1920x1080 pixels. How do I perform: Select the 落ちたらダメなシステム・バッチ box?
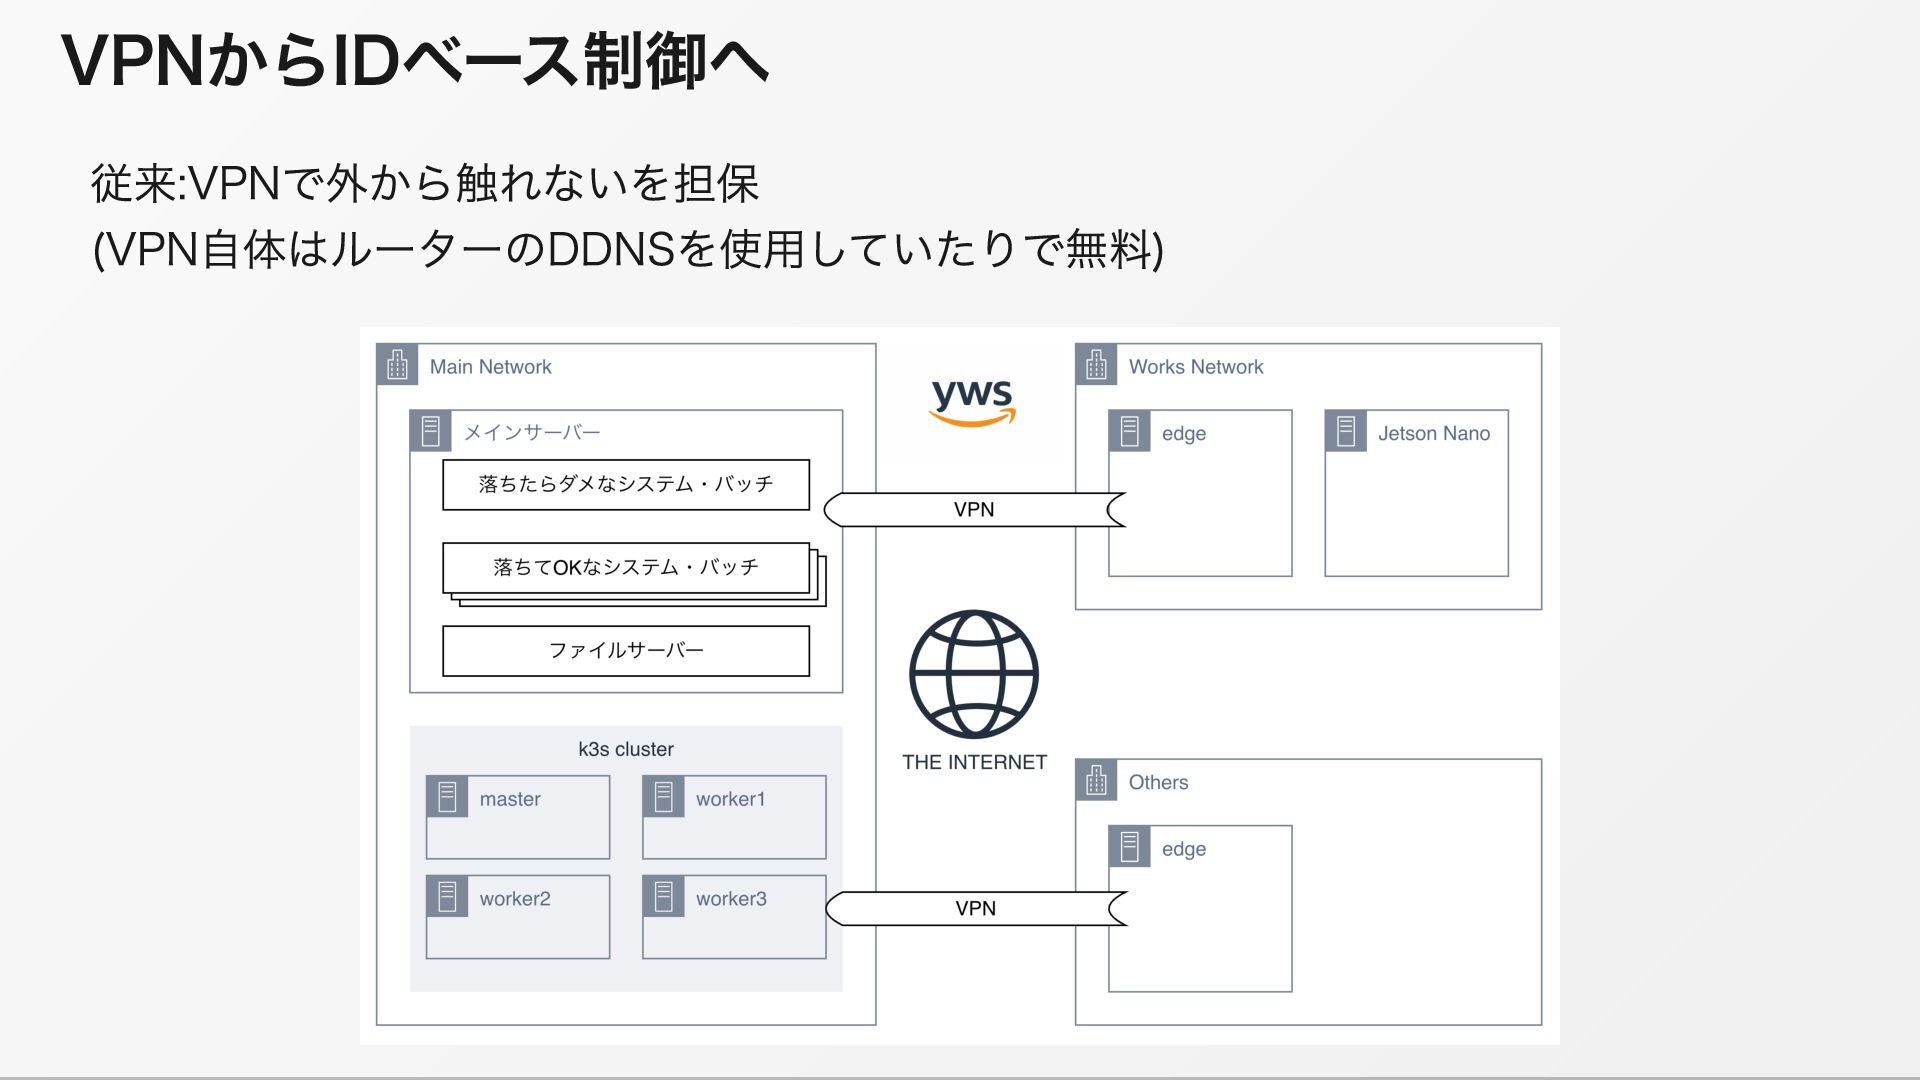pyautogui.click(x=626, y=485)
